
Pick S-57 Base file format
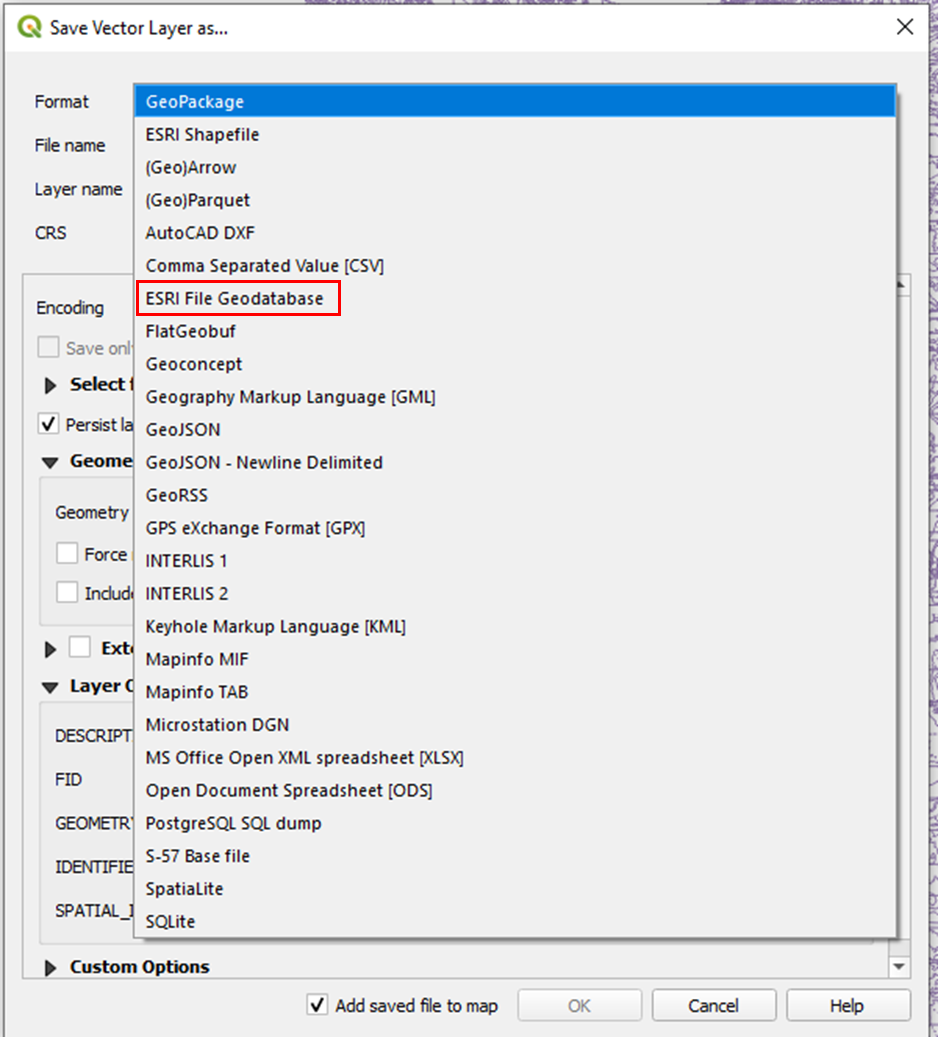pos(515,856)
